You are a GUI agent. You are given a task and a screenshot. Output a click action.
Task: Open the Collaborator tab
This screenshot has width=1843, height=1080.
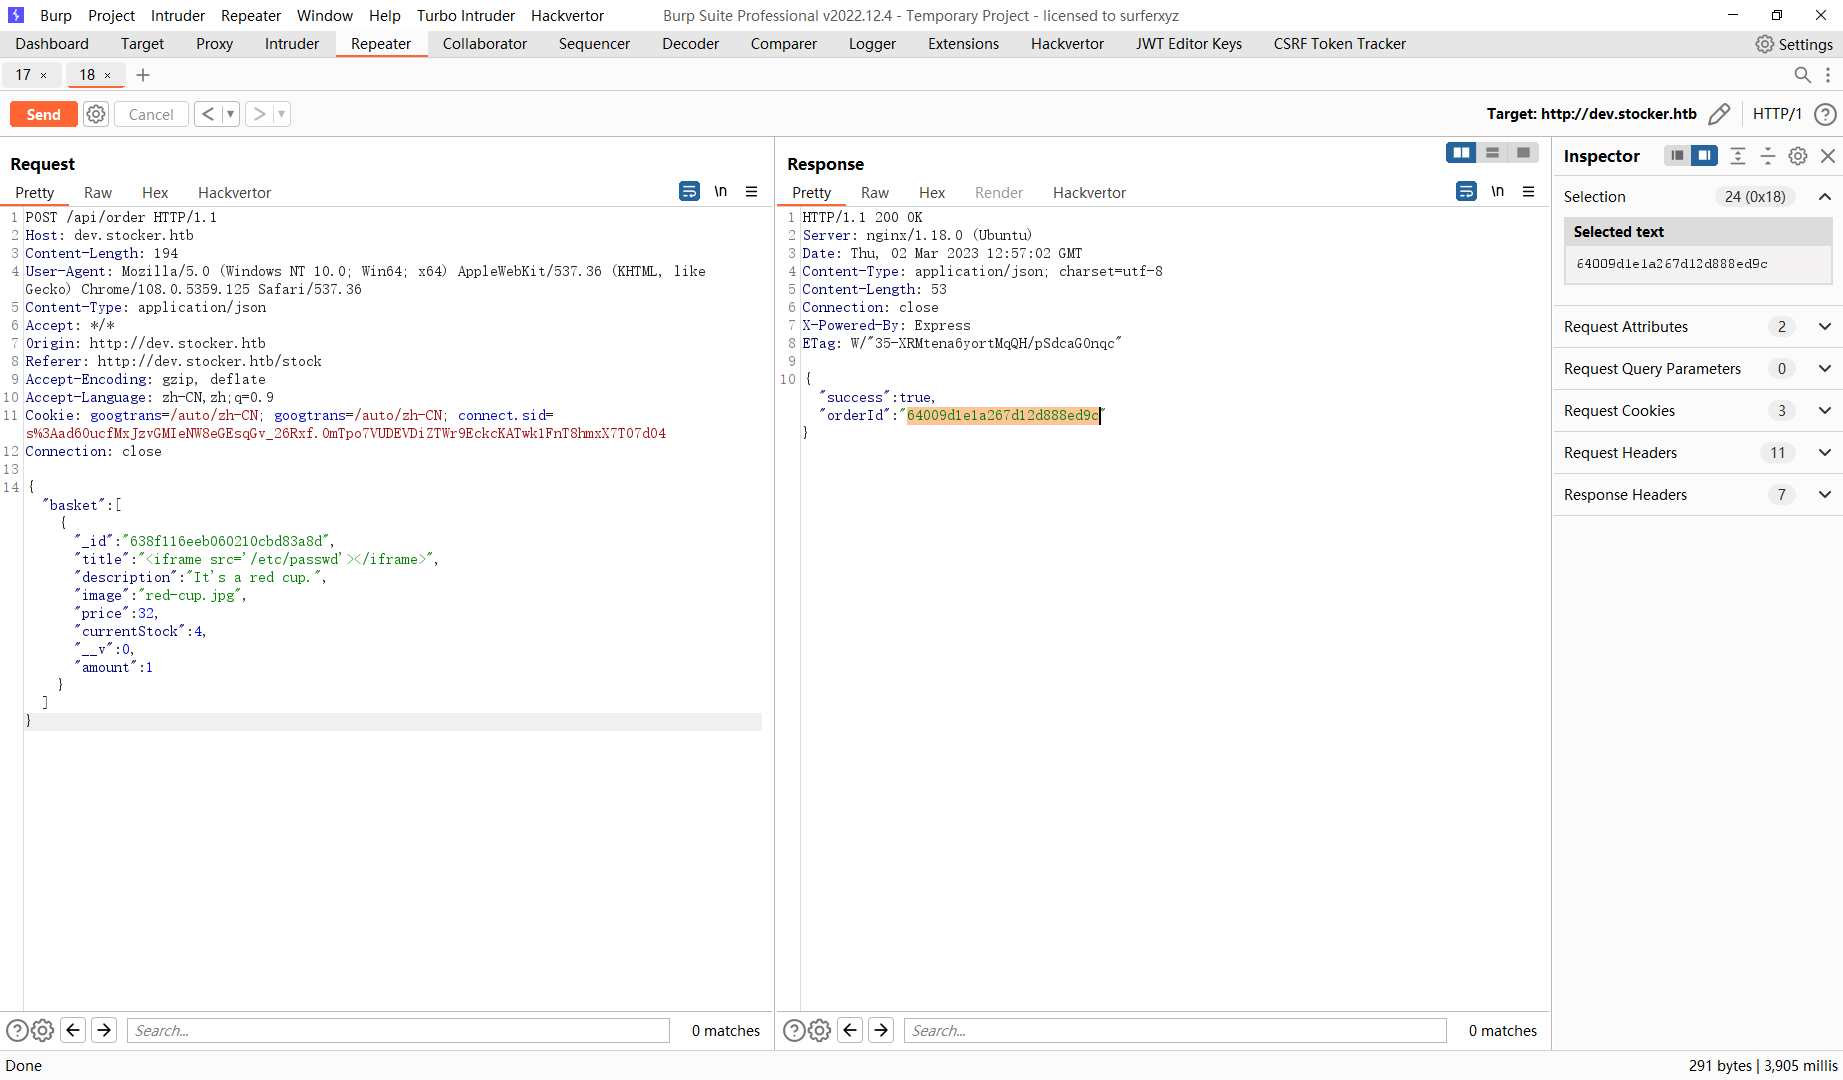click(485, 44)
